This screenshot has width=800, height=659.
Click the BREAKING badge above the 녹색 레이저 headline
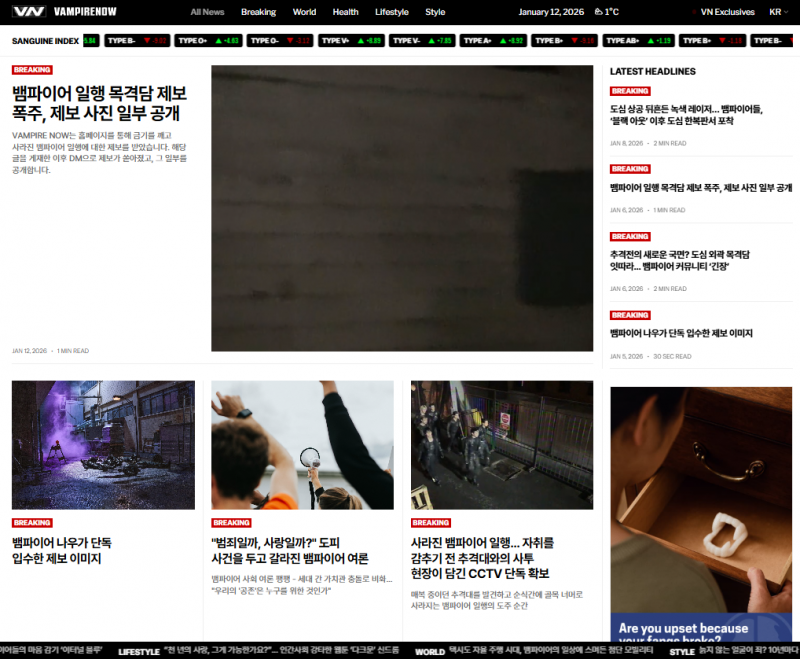[630, 91]
